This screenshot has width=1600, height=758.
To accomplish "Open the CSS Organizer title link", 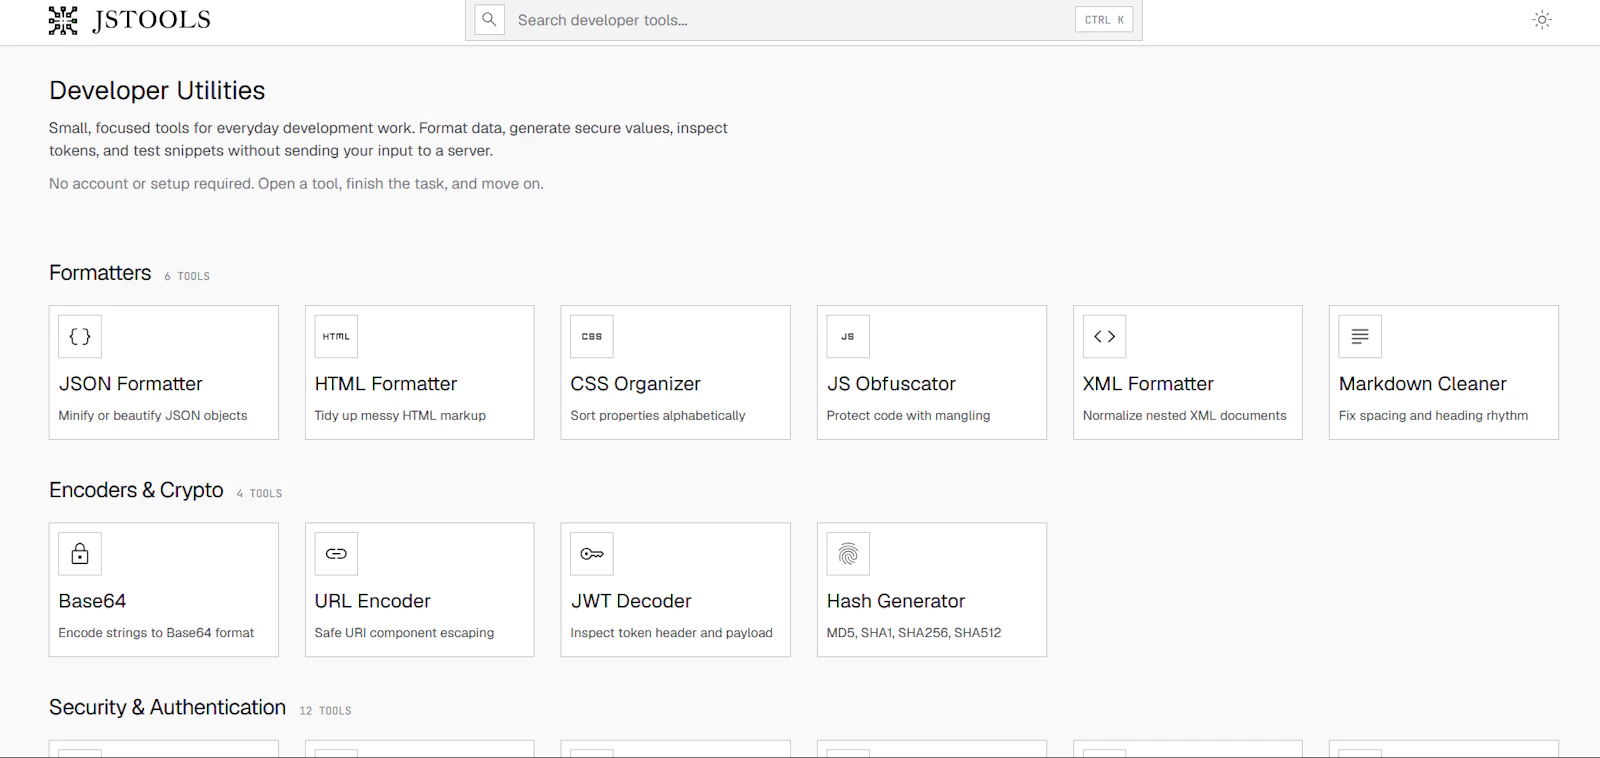I will [x=635, y=384].
